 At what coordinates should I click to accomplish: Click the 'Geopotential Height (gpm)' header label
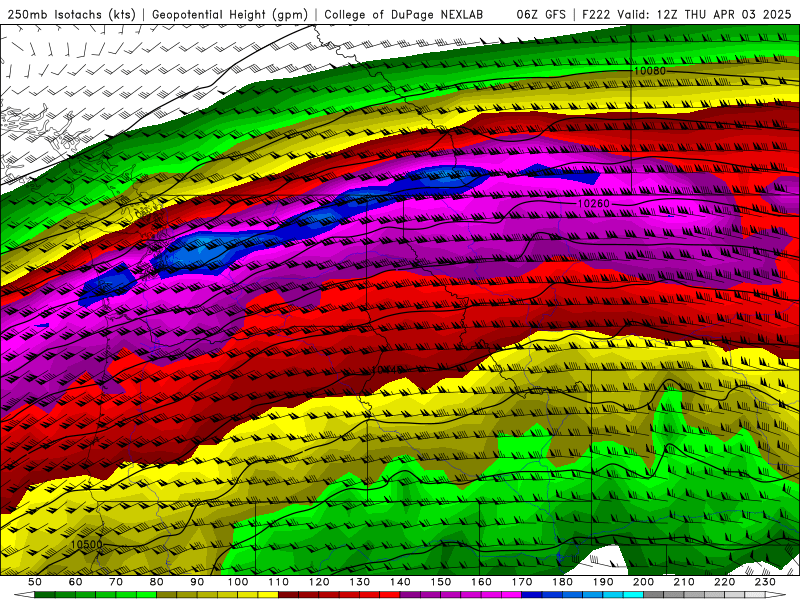[x=230, y=14]
